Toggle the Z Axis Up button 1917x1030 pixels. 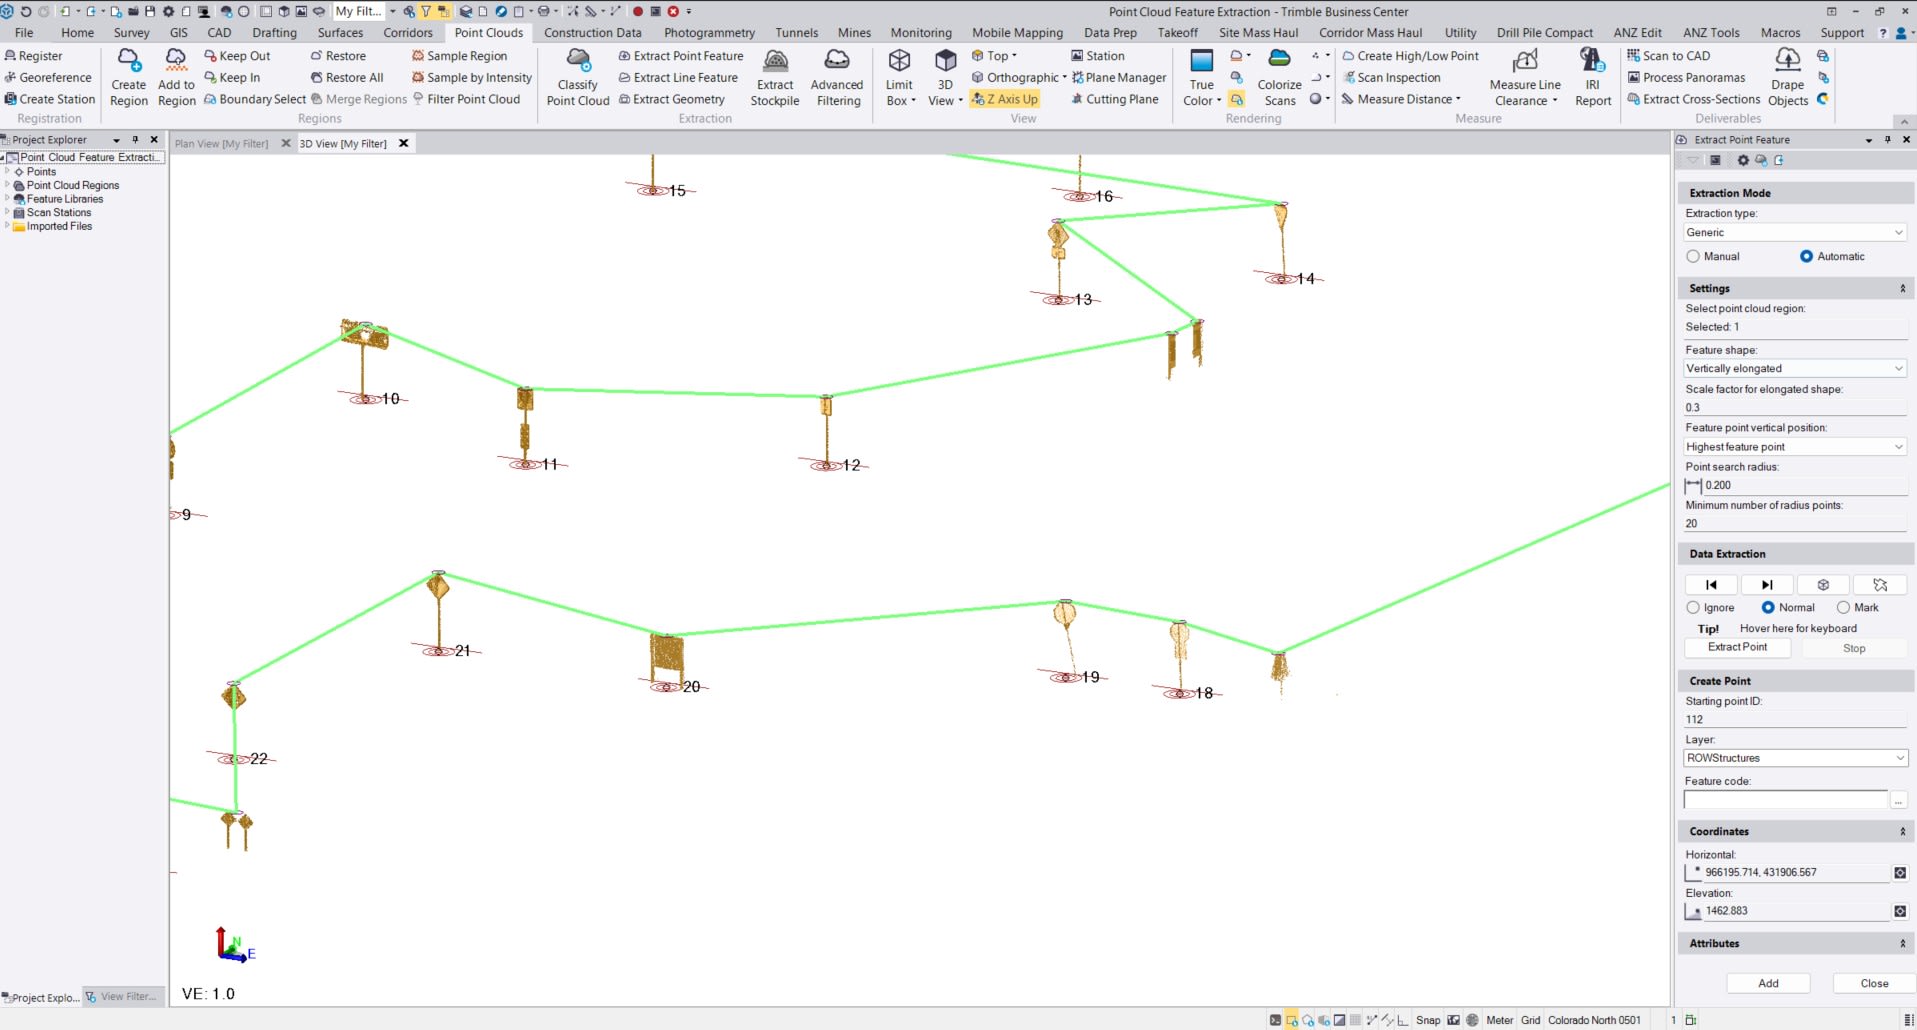pos(1005,99)
